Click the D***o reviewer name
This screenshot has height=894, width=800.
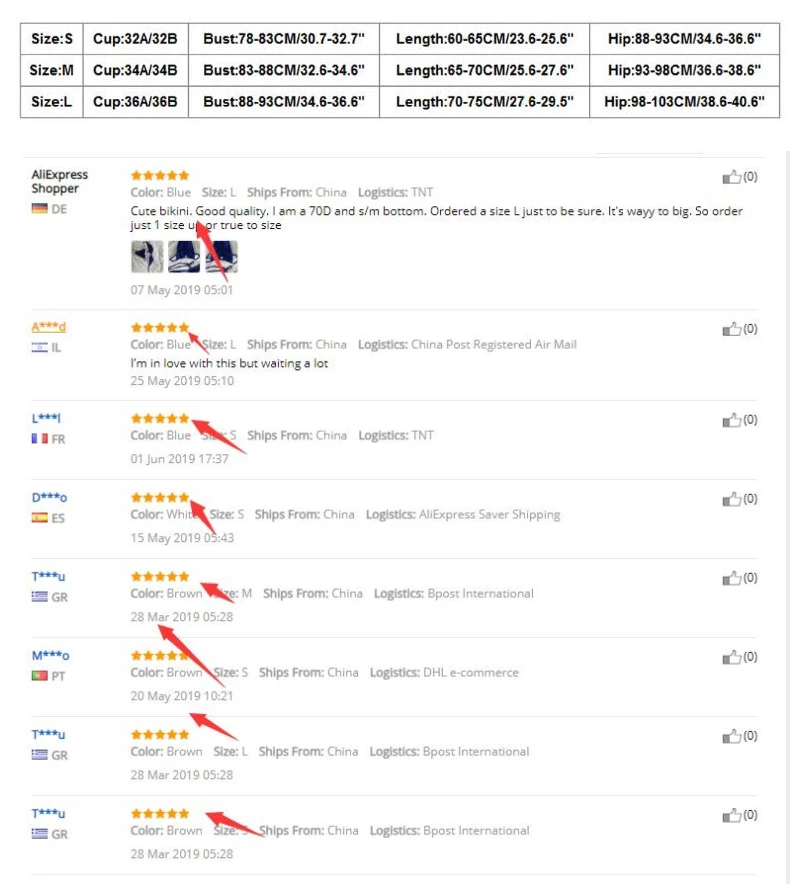tap(49, 497)
